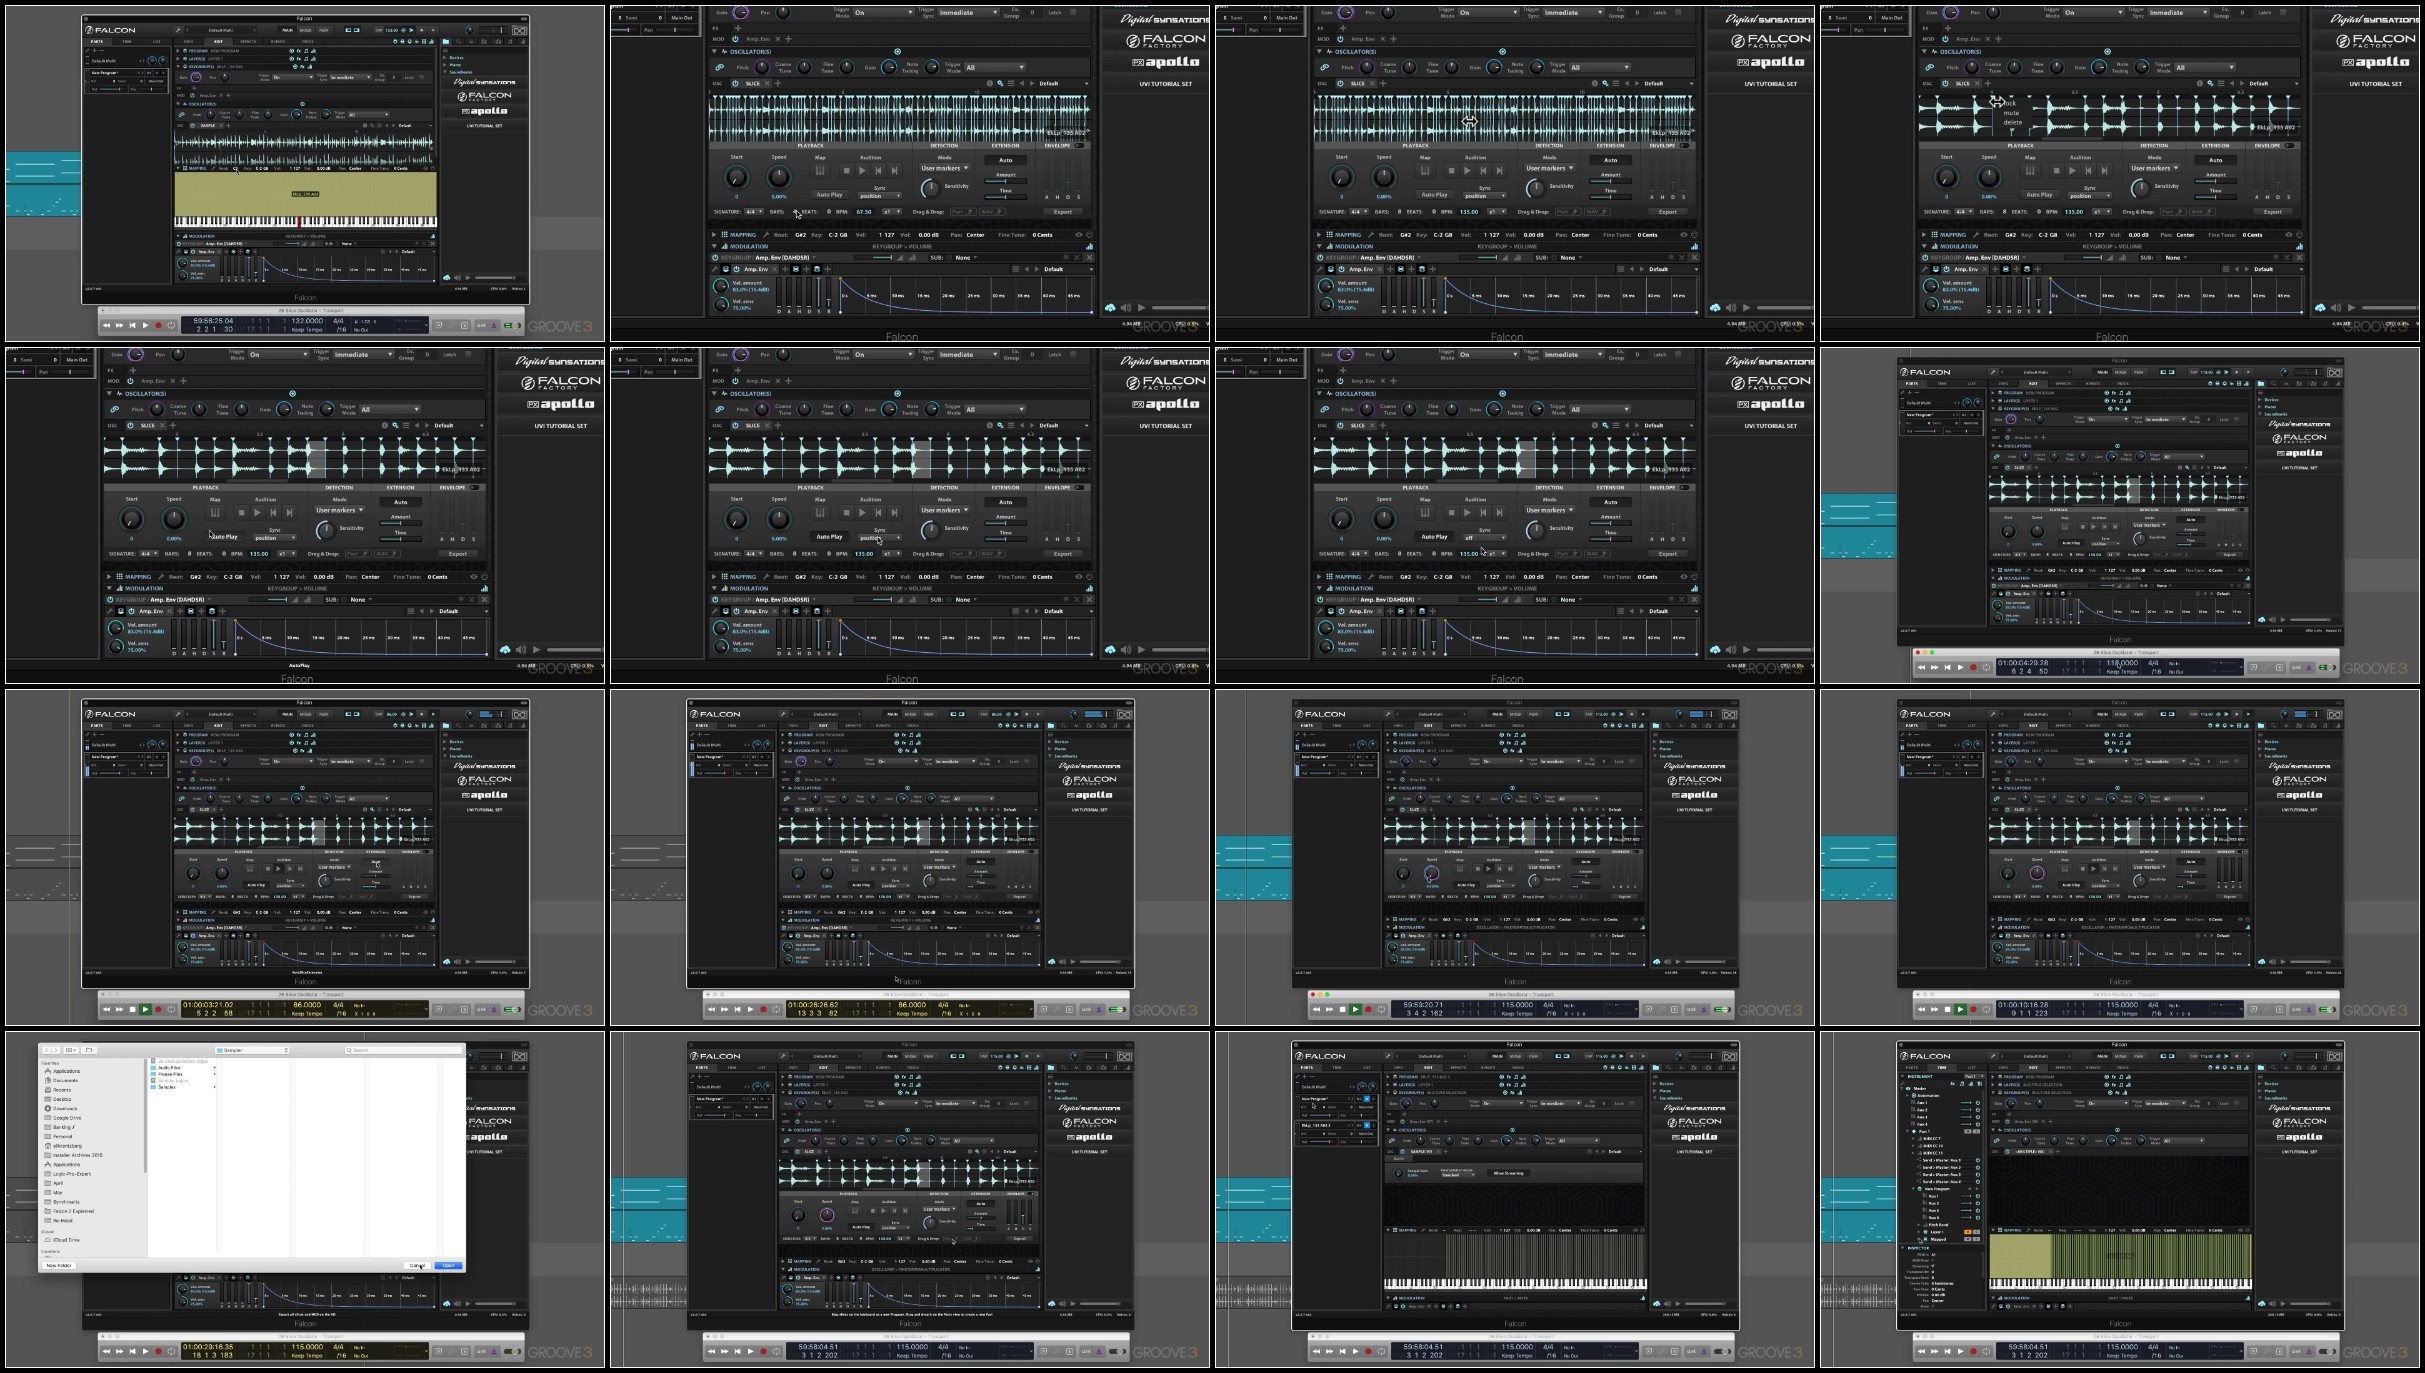
Task: Click the back arrow in file dialog toolbar
Action: (x=46, y=1050)
